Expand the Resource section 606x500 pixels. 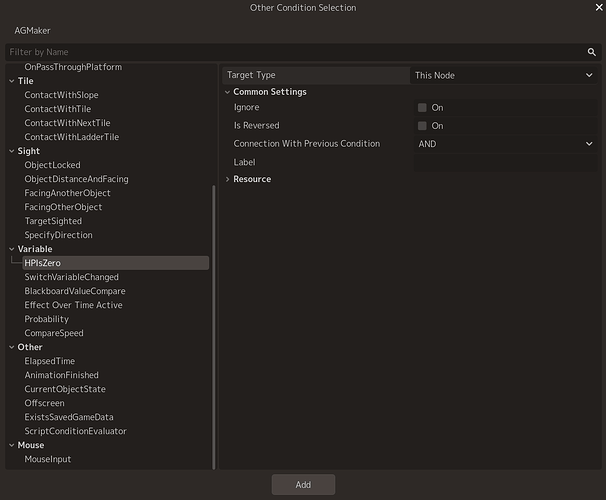click(228, 179)
